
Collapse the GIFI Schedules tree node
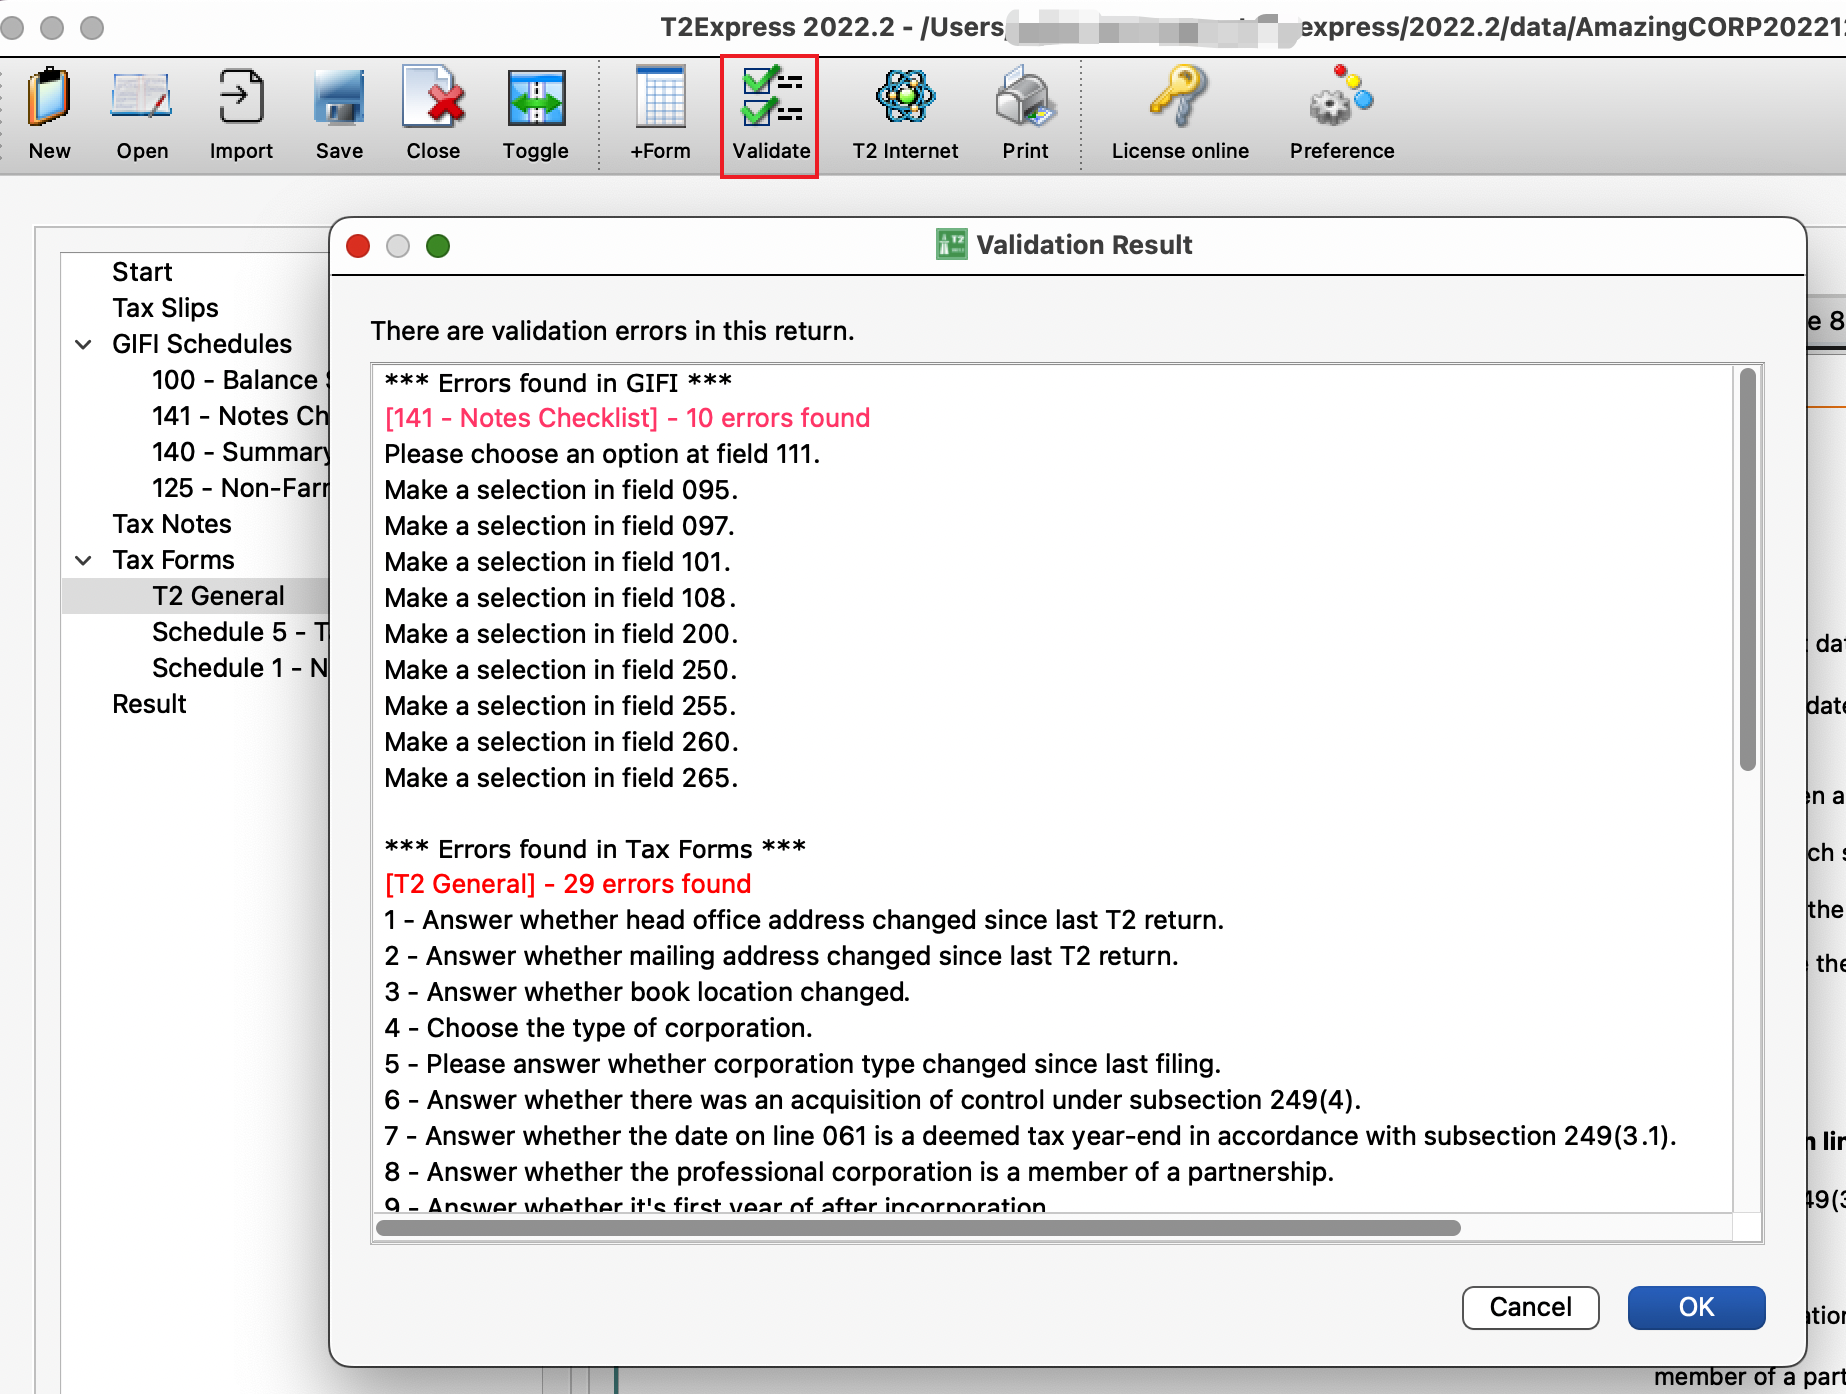84,345
